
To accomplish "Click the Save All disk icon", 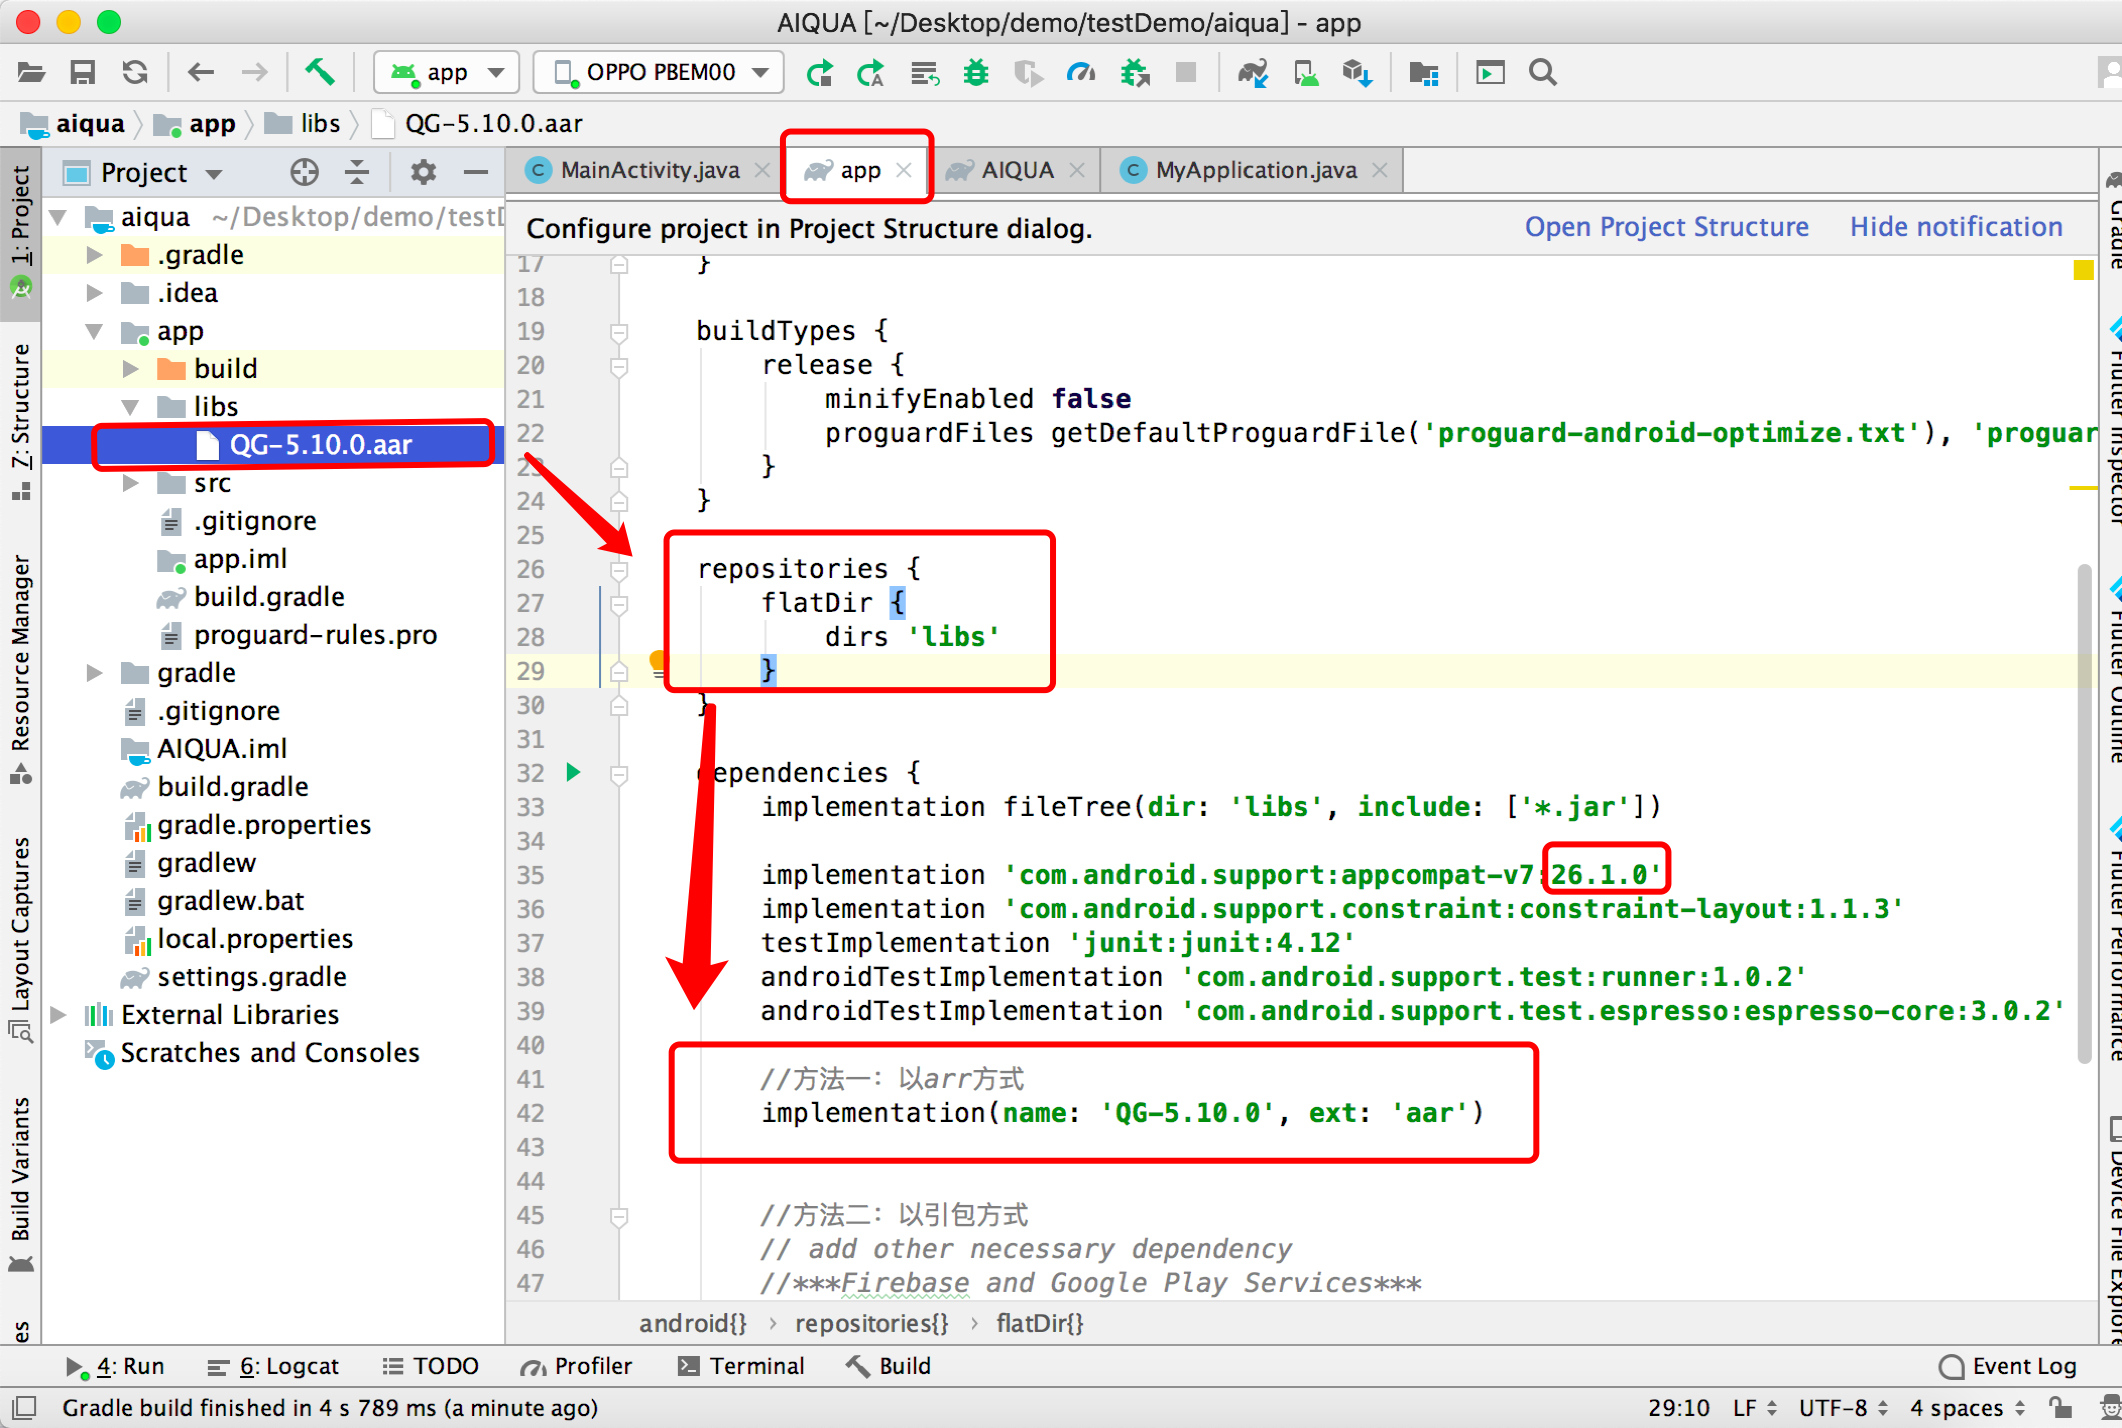I will tap(82, 72).
